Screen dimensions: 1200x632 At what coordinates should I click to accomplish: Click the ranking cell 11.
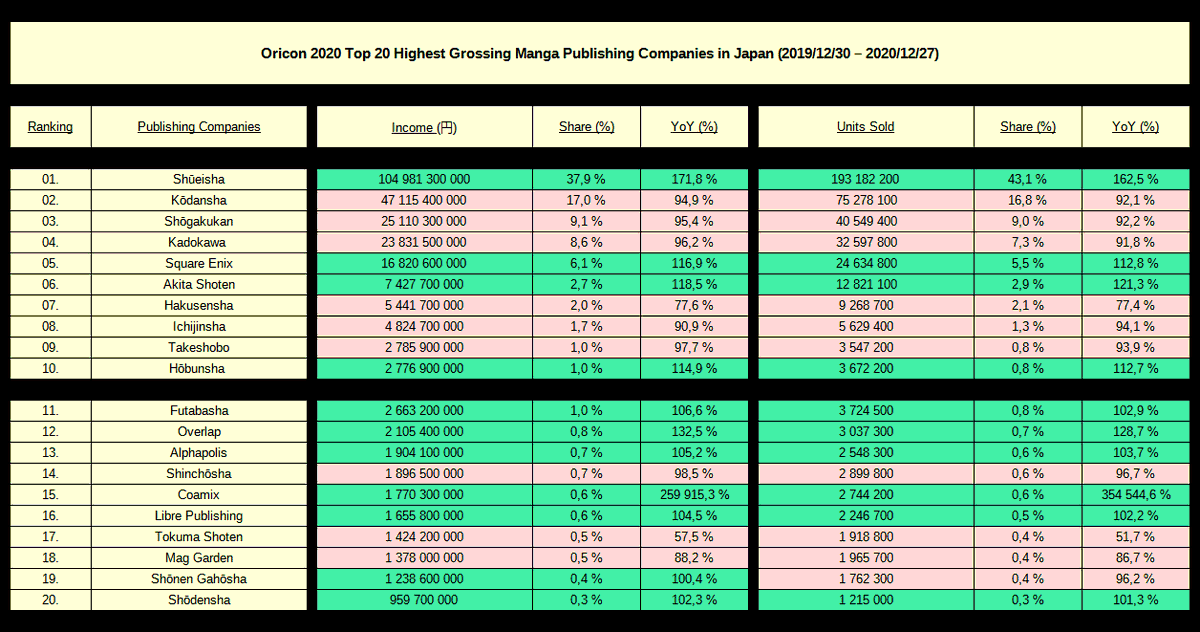point(50,411)
